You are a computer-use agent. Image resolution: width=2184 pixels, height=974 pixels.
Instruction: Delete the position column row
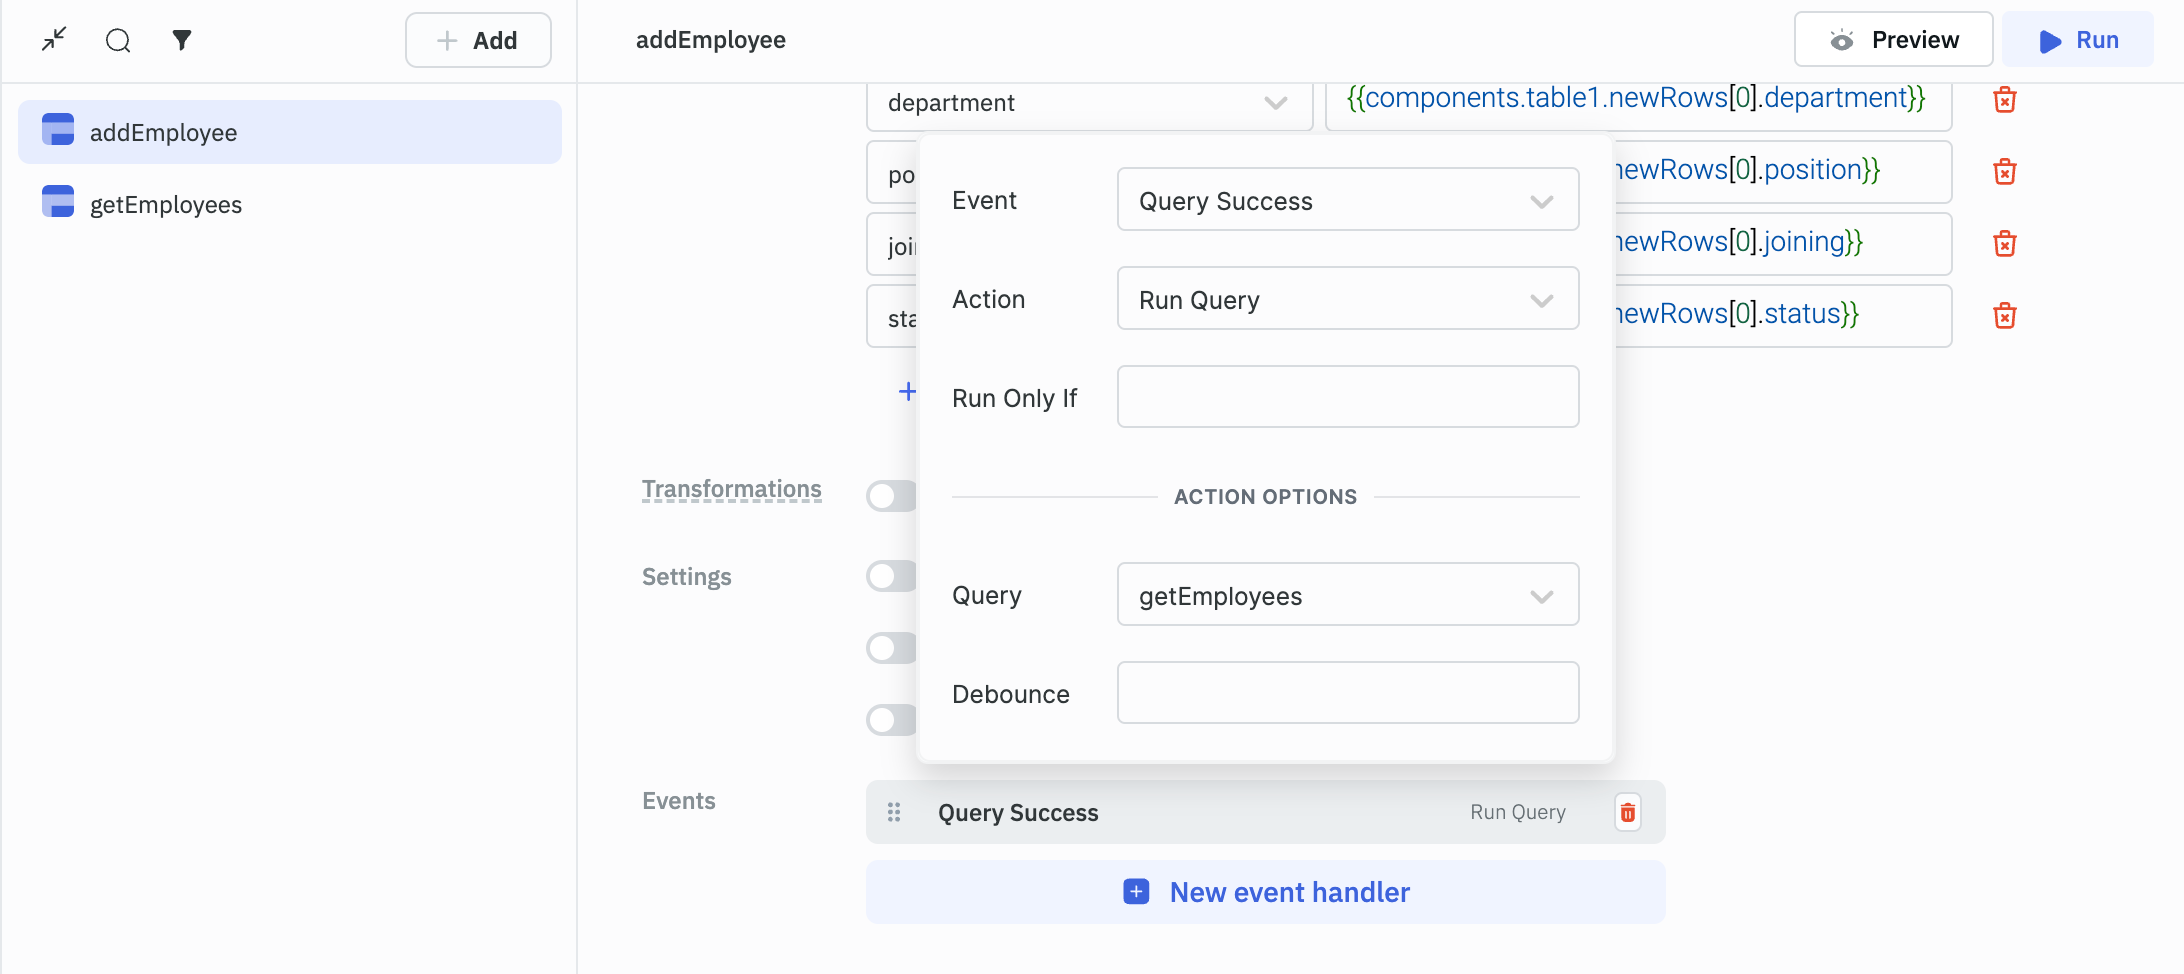(2004, 172)
